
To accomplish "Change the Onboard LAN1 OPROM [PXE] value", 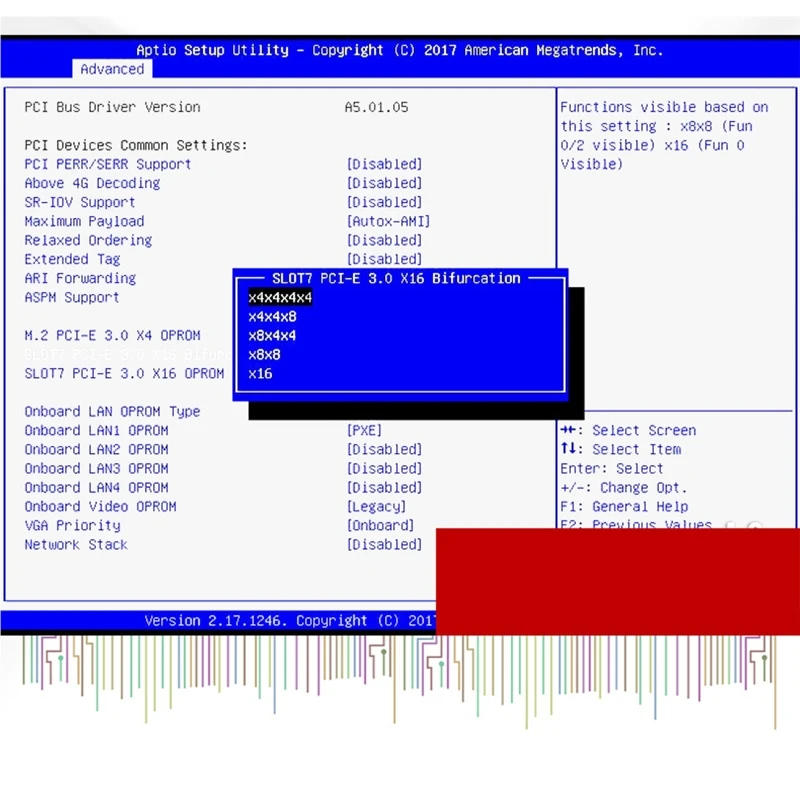I will pyautogui.click(x=364, y=431).
